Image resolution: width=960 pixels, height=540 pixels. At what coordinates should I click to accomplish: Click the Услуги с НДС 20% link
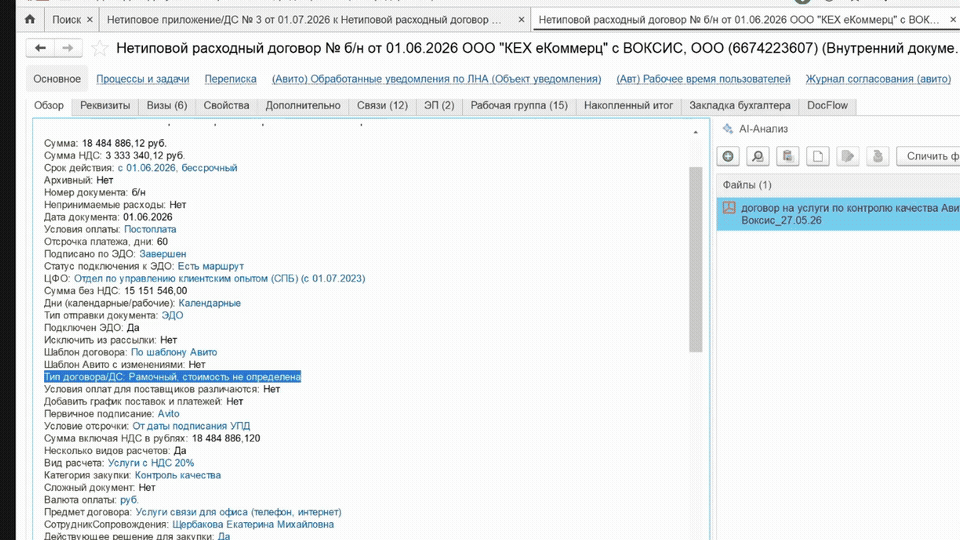pyautogui.click(x=151, y=463)
